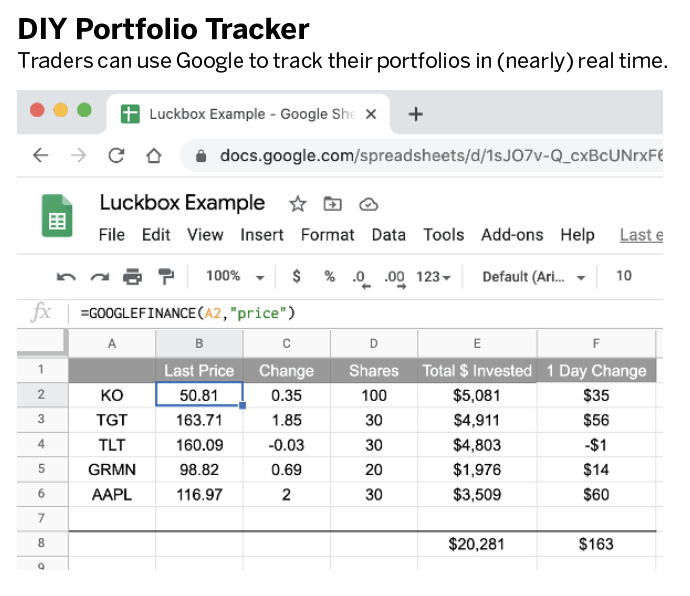690x596 pixels.
Task: Select TGT ticker cell
Action: pyautogui.click(x=112, y=420)
